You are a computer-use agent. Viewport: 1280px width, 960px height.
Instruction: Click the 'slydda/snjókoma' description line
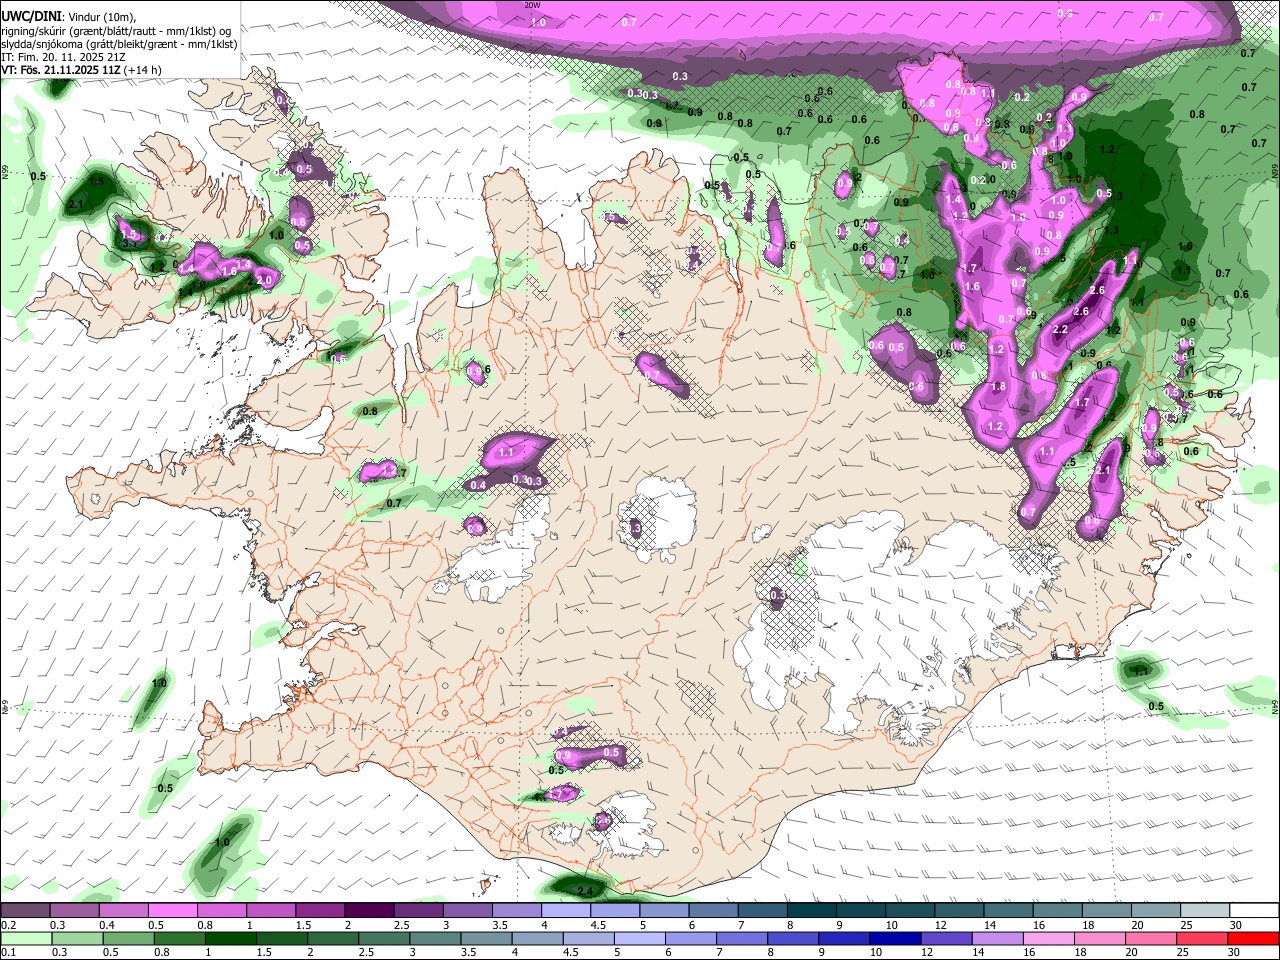[x=119, y=44]
